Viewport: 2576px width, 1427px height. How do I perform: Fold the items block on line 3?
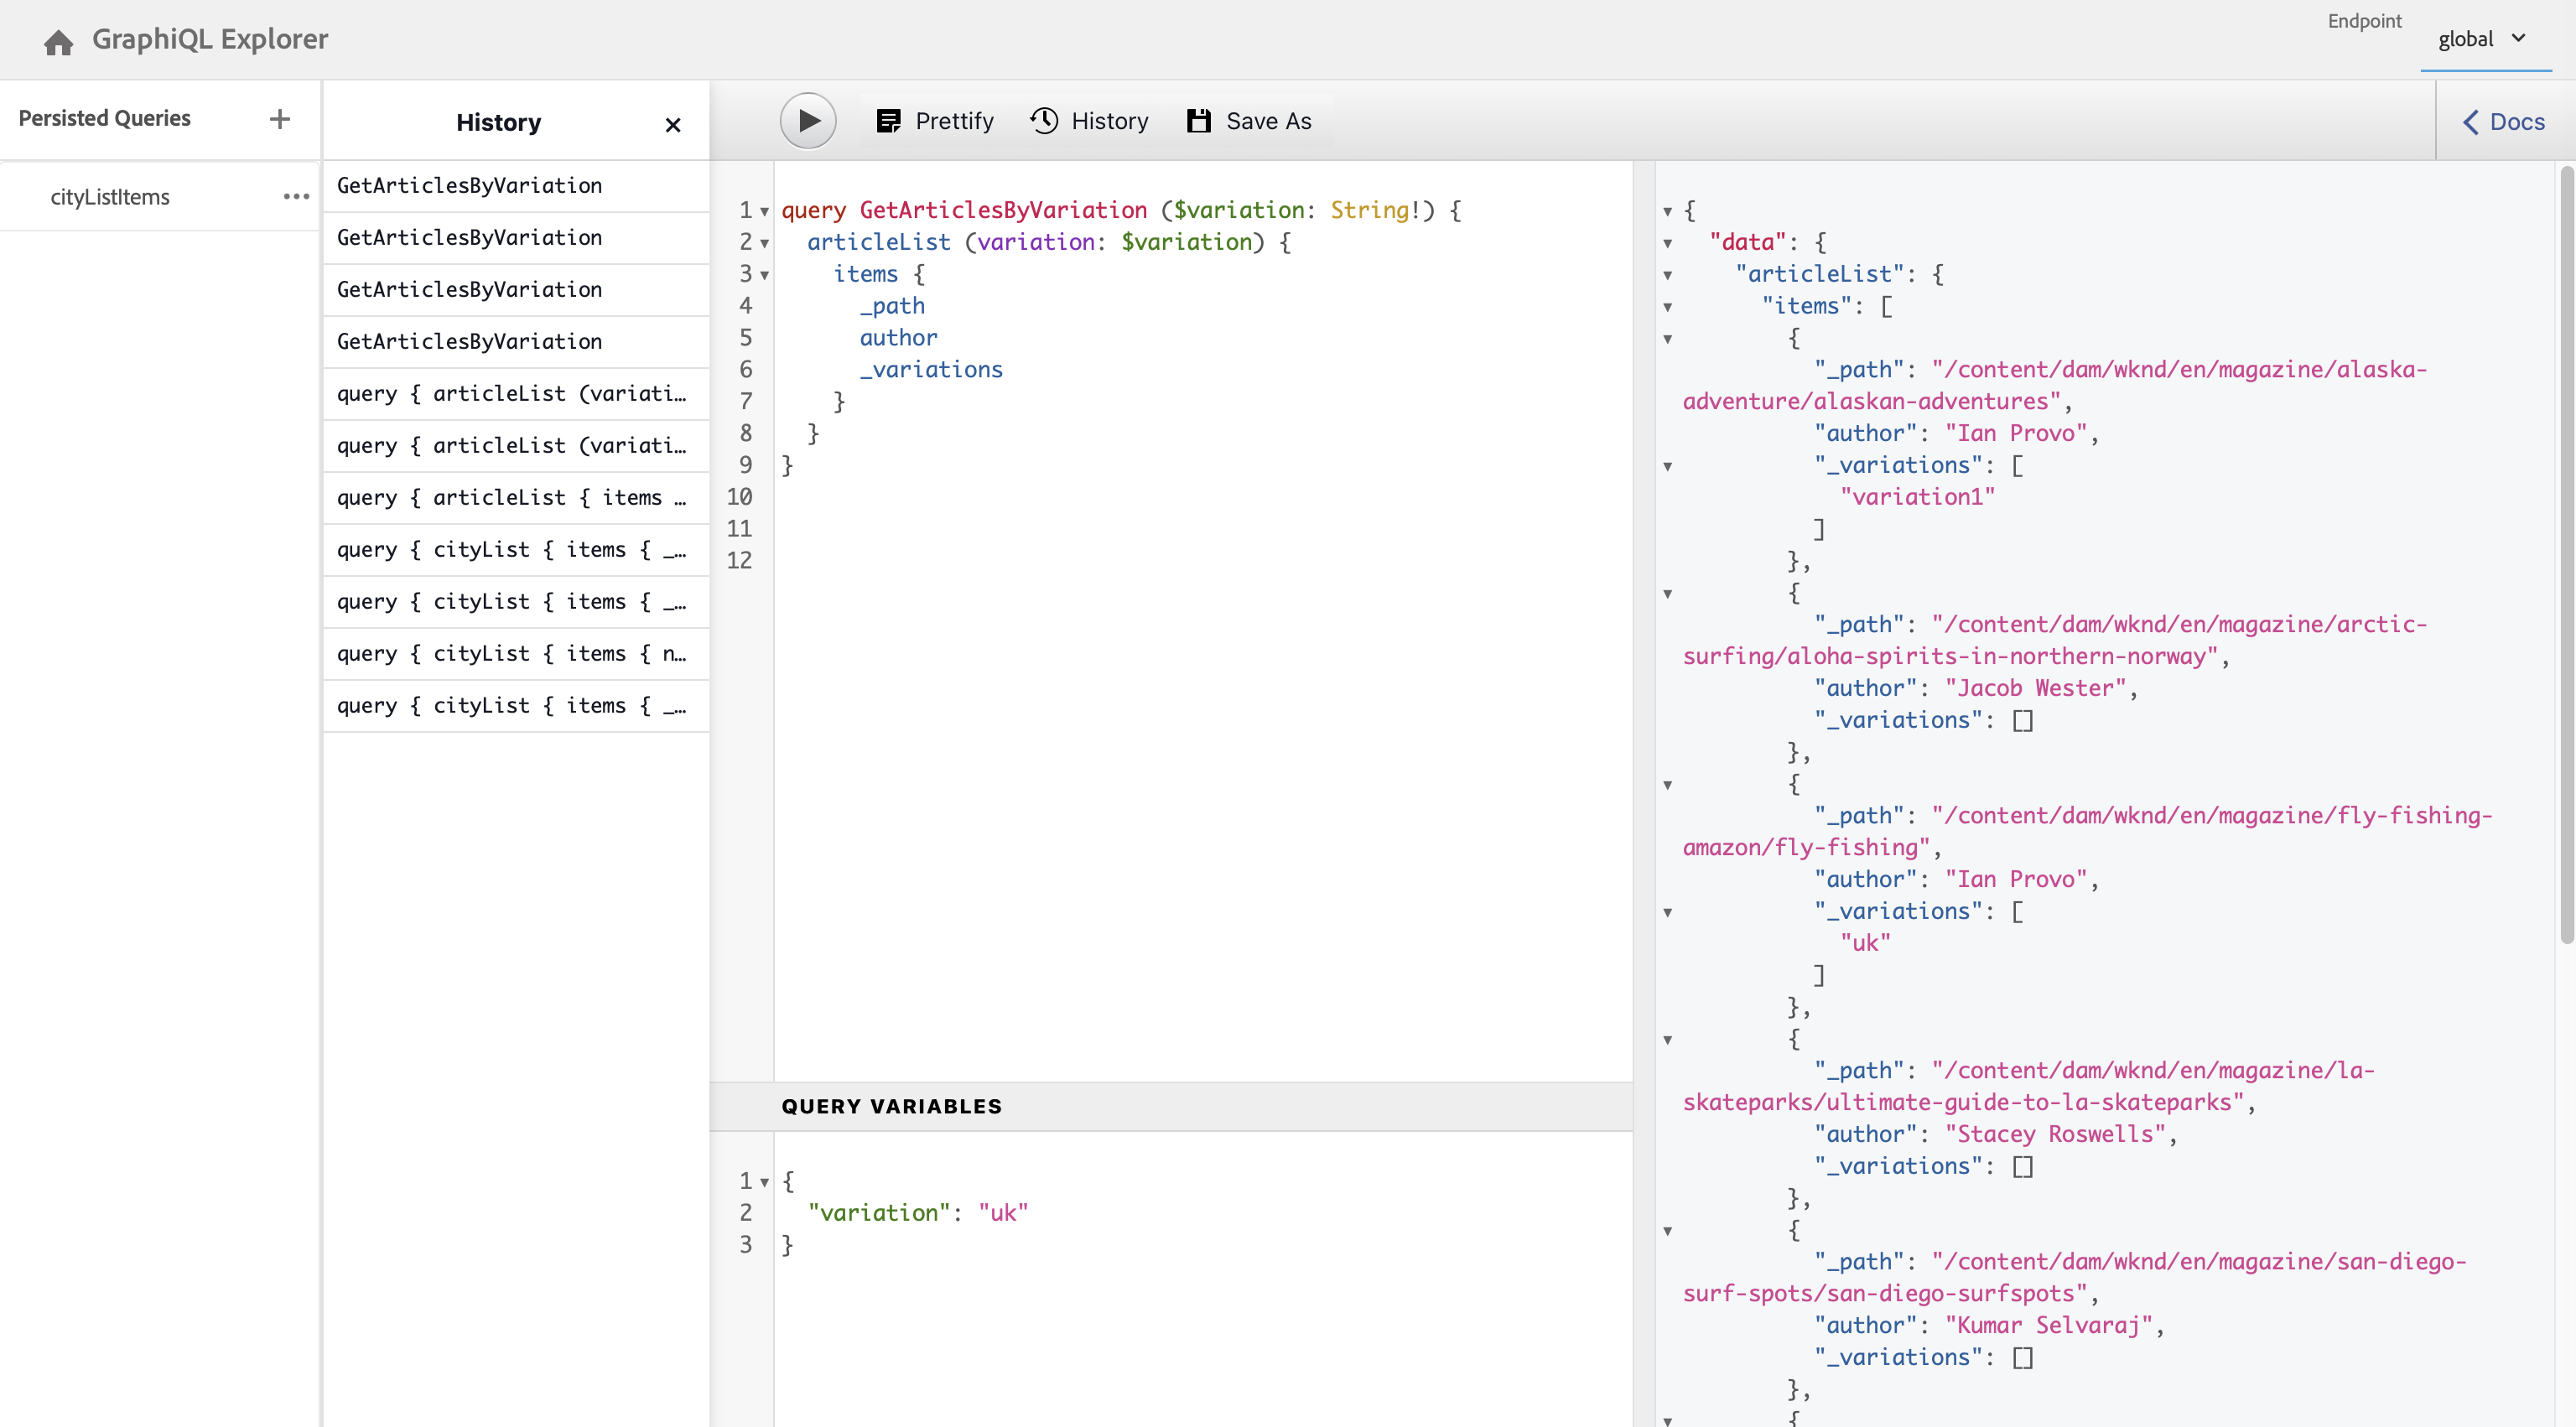tap(765, 275)
